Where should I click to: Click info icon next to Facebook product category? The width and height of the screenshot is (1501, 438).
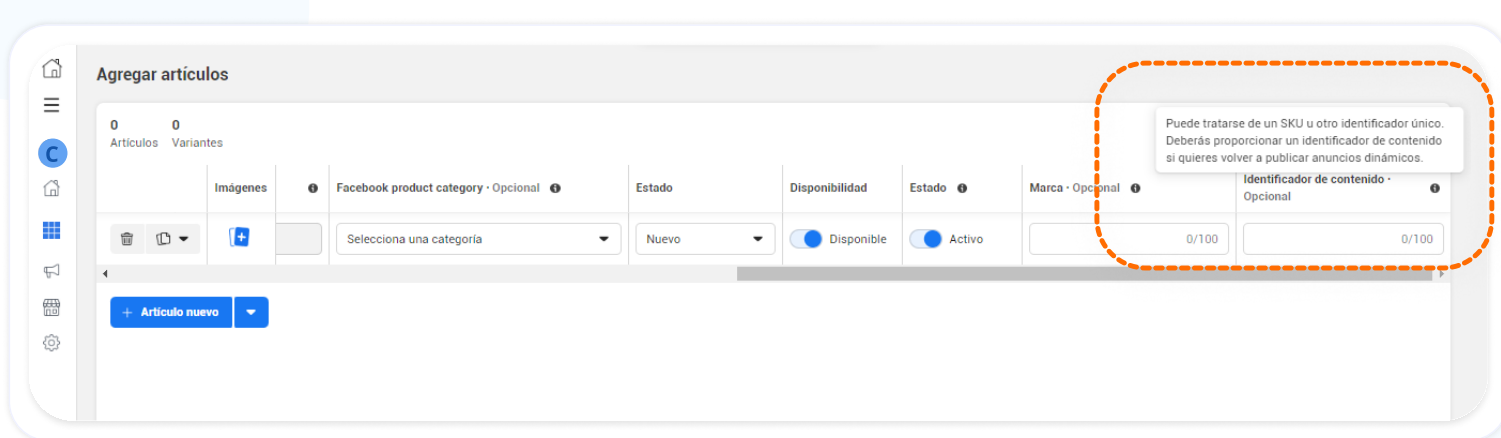tap(555, 188)
